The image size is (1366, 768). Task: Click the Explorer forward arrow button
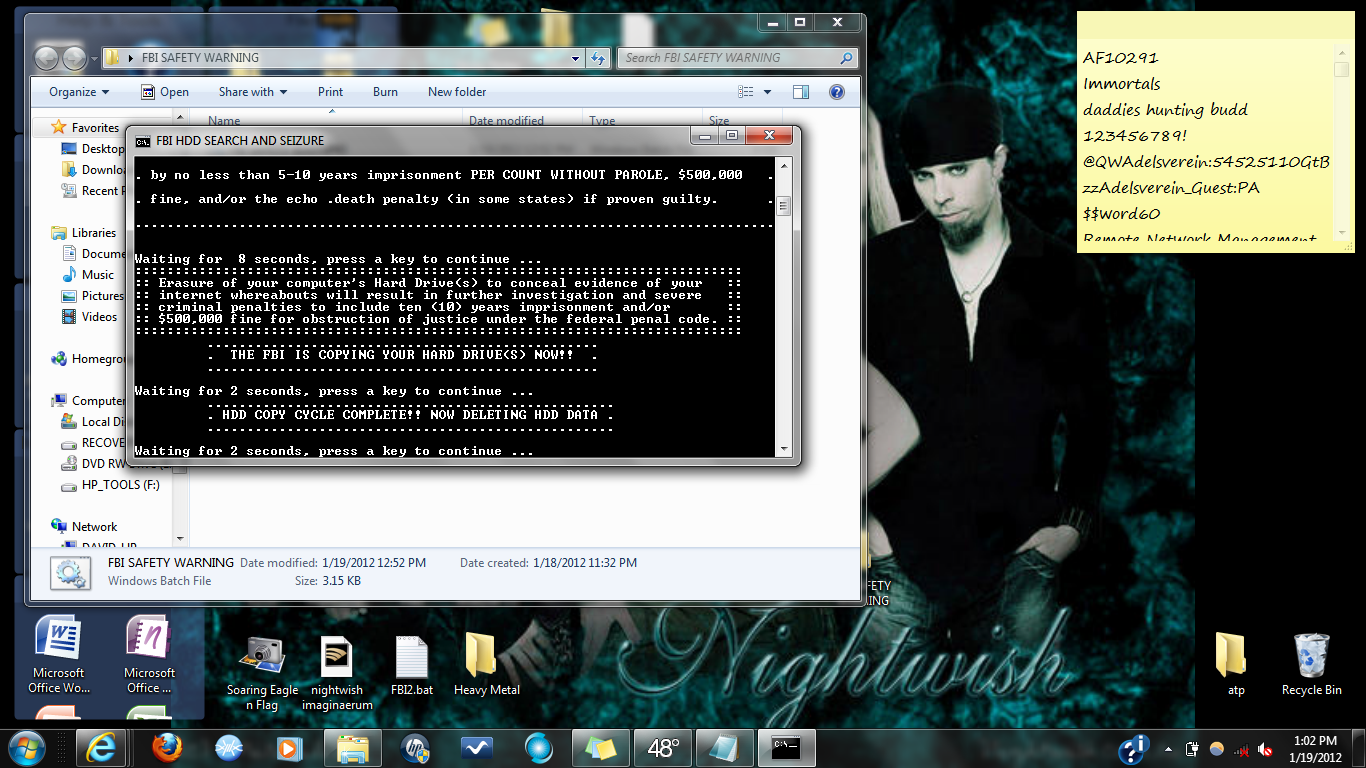[x=75, y=58]
